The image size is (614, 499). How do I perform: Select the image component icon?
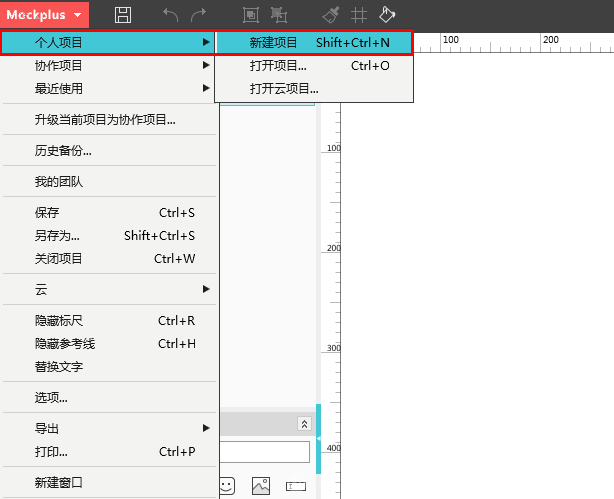(261, 486)
